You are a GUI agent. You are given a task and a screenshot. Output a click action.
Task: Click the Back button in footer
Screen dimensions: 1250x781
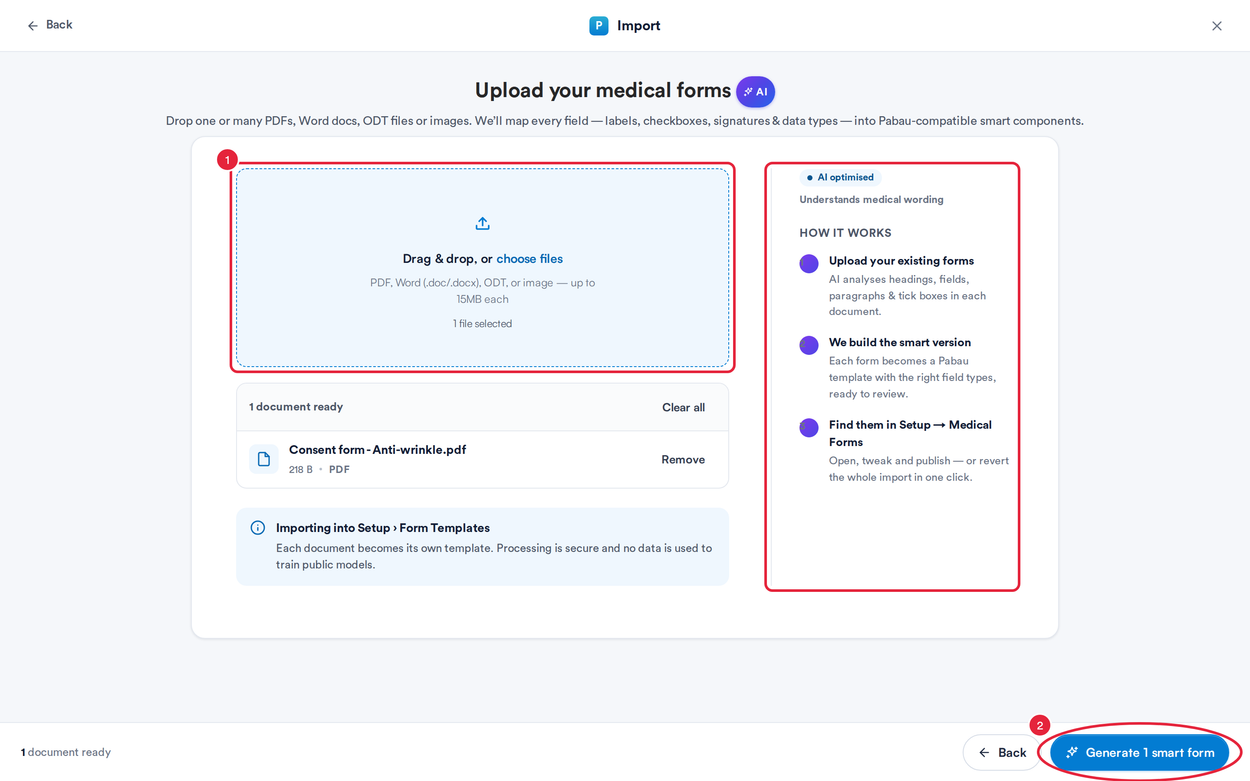(1002, 753)
